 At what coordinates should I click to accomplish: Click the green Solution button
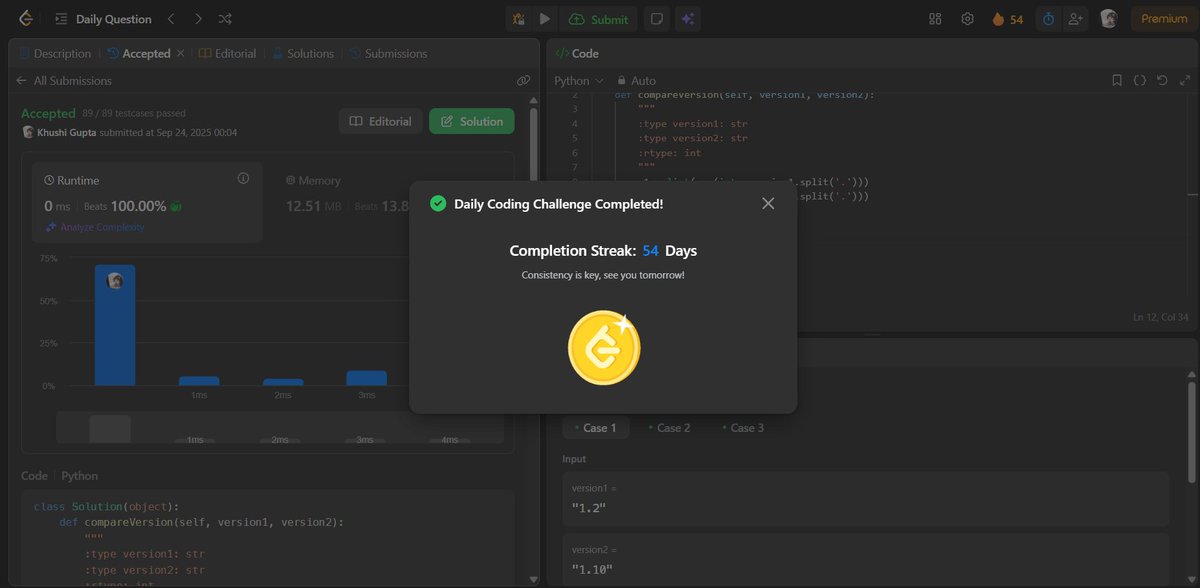(472, 121)
